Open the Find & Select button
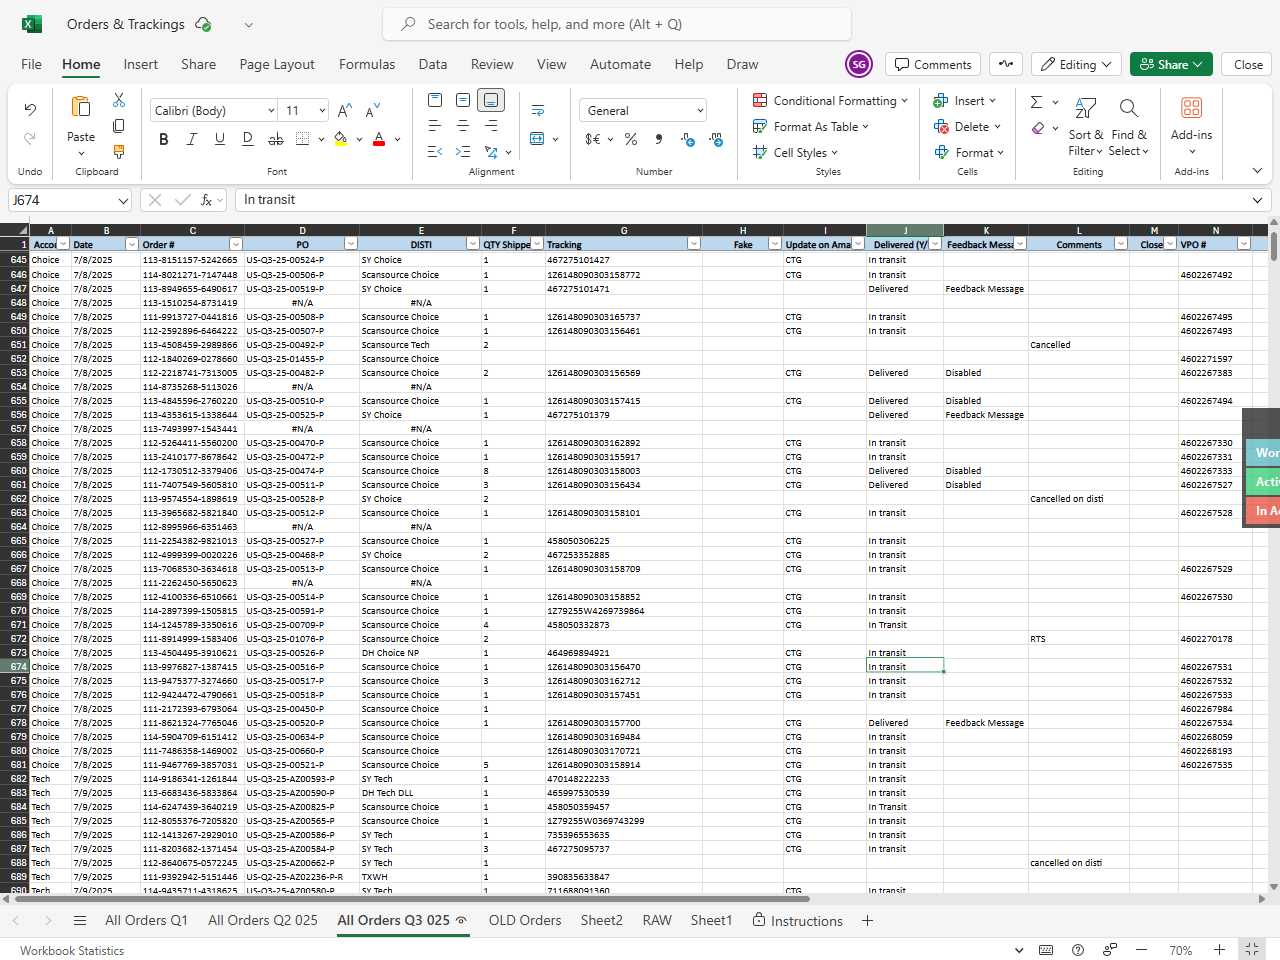Image resolution: width=1280 pixels, height=960 pixels. pyautogui.click(x=1130, y=127)
